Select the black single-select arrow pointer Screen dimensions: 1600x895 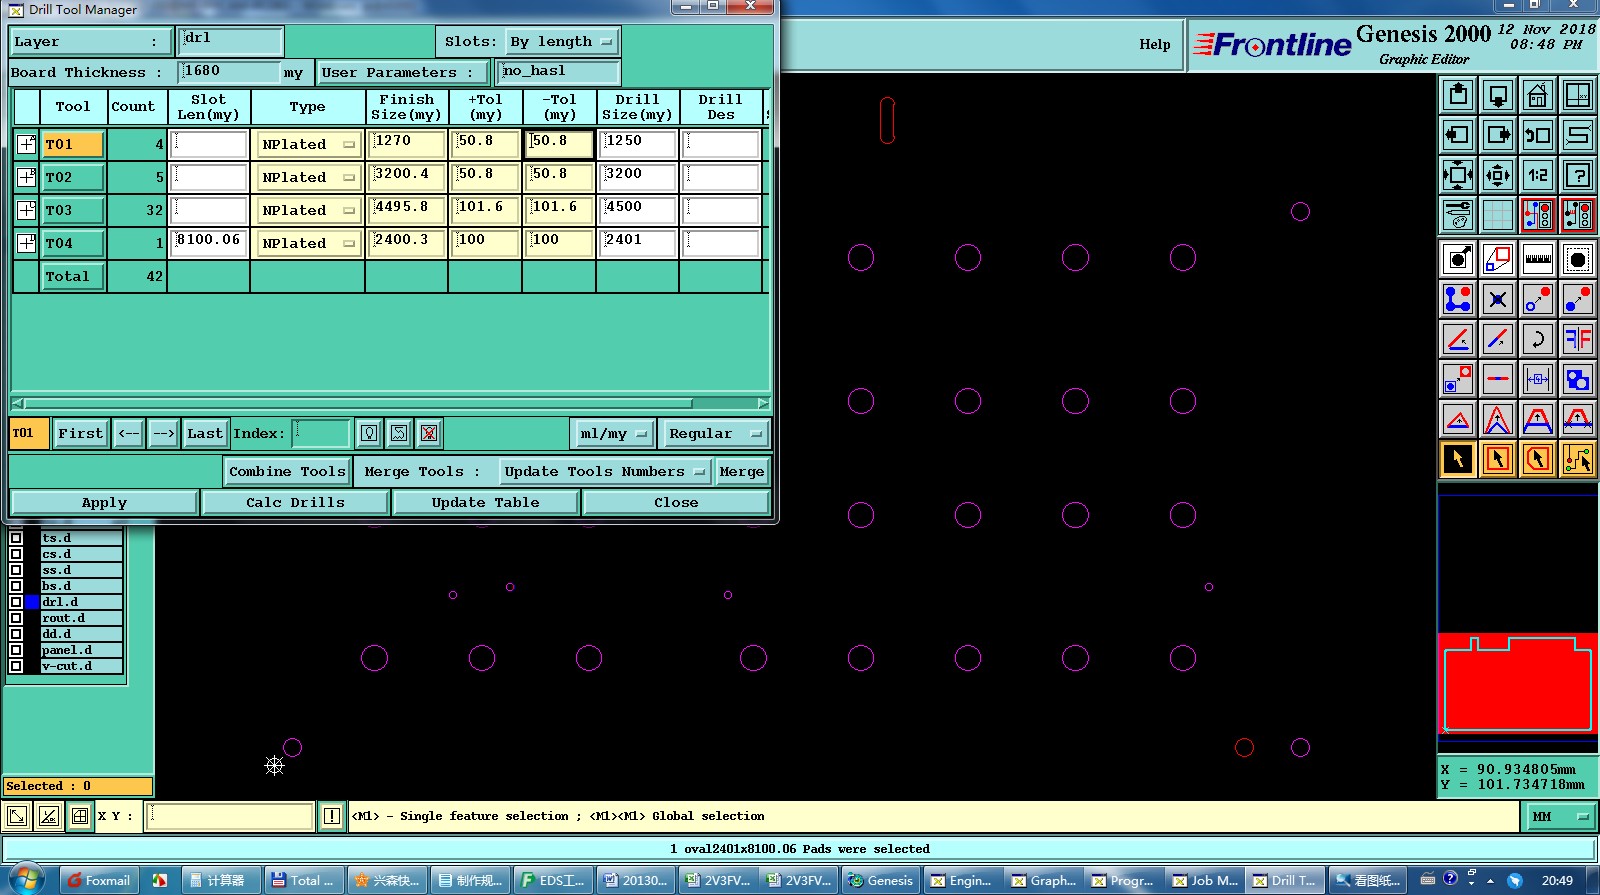pyautogui.click(x=1458, y=459)
